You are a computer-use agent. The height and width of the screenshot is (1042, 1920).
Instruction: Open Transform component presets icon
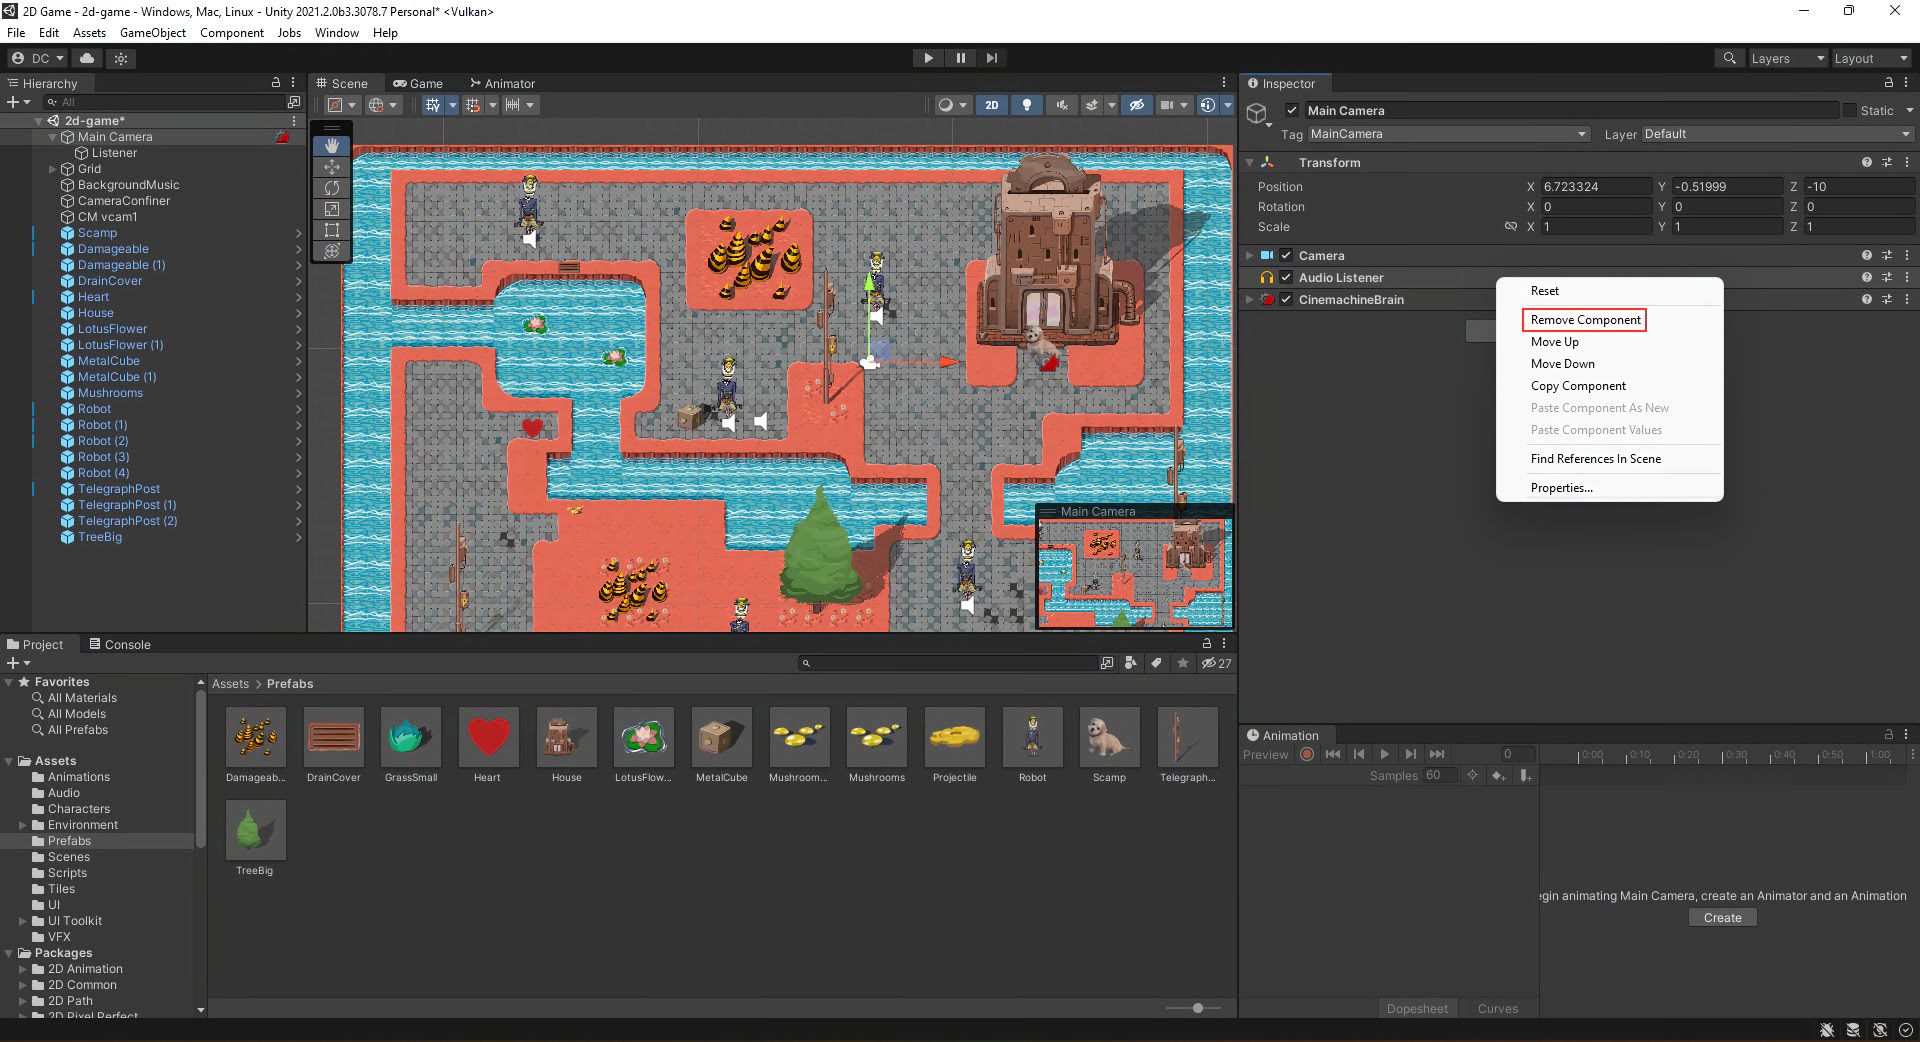pyautogui.click(x=1886, y=162)
